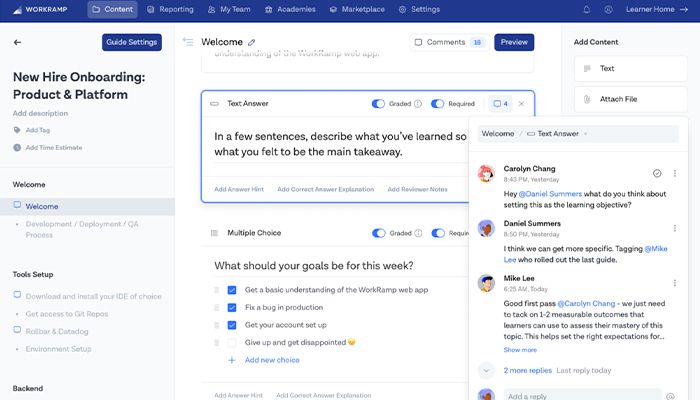Open the user profile icon
Image resolution: width=700 pixels, height=400 pixels.
point(608,9)
